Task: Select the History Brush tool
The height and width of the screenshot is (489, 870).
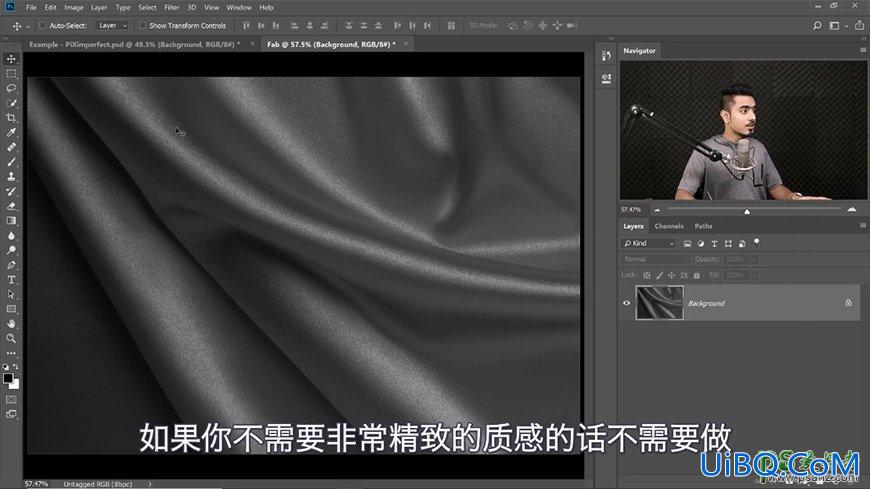Action: (x=11, y=191)
